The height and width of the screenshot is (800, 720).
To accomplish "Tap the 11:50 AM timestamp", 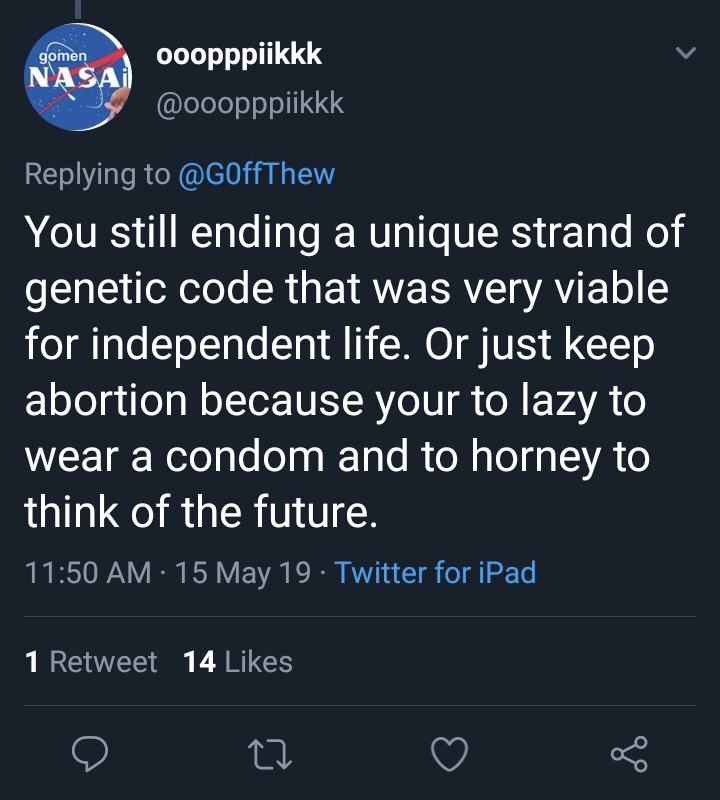I will pos(88,572).
